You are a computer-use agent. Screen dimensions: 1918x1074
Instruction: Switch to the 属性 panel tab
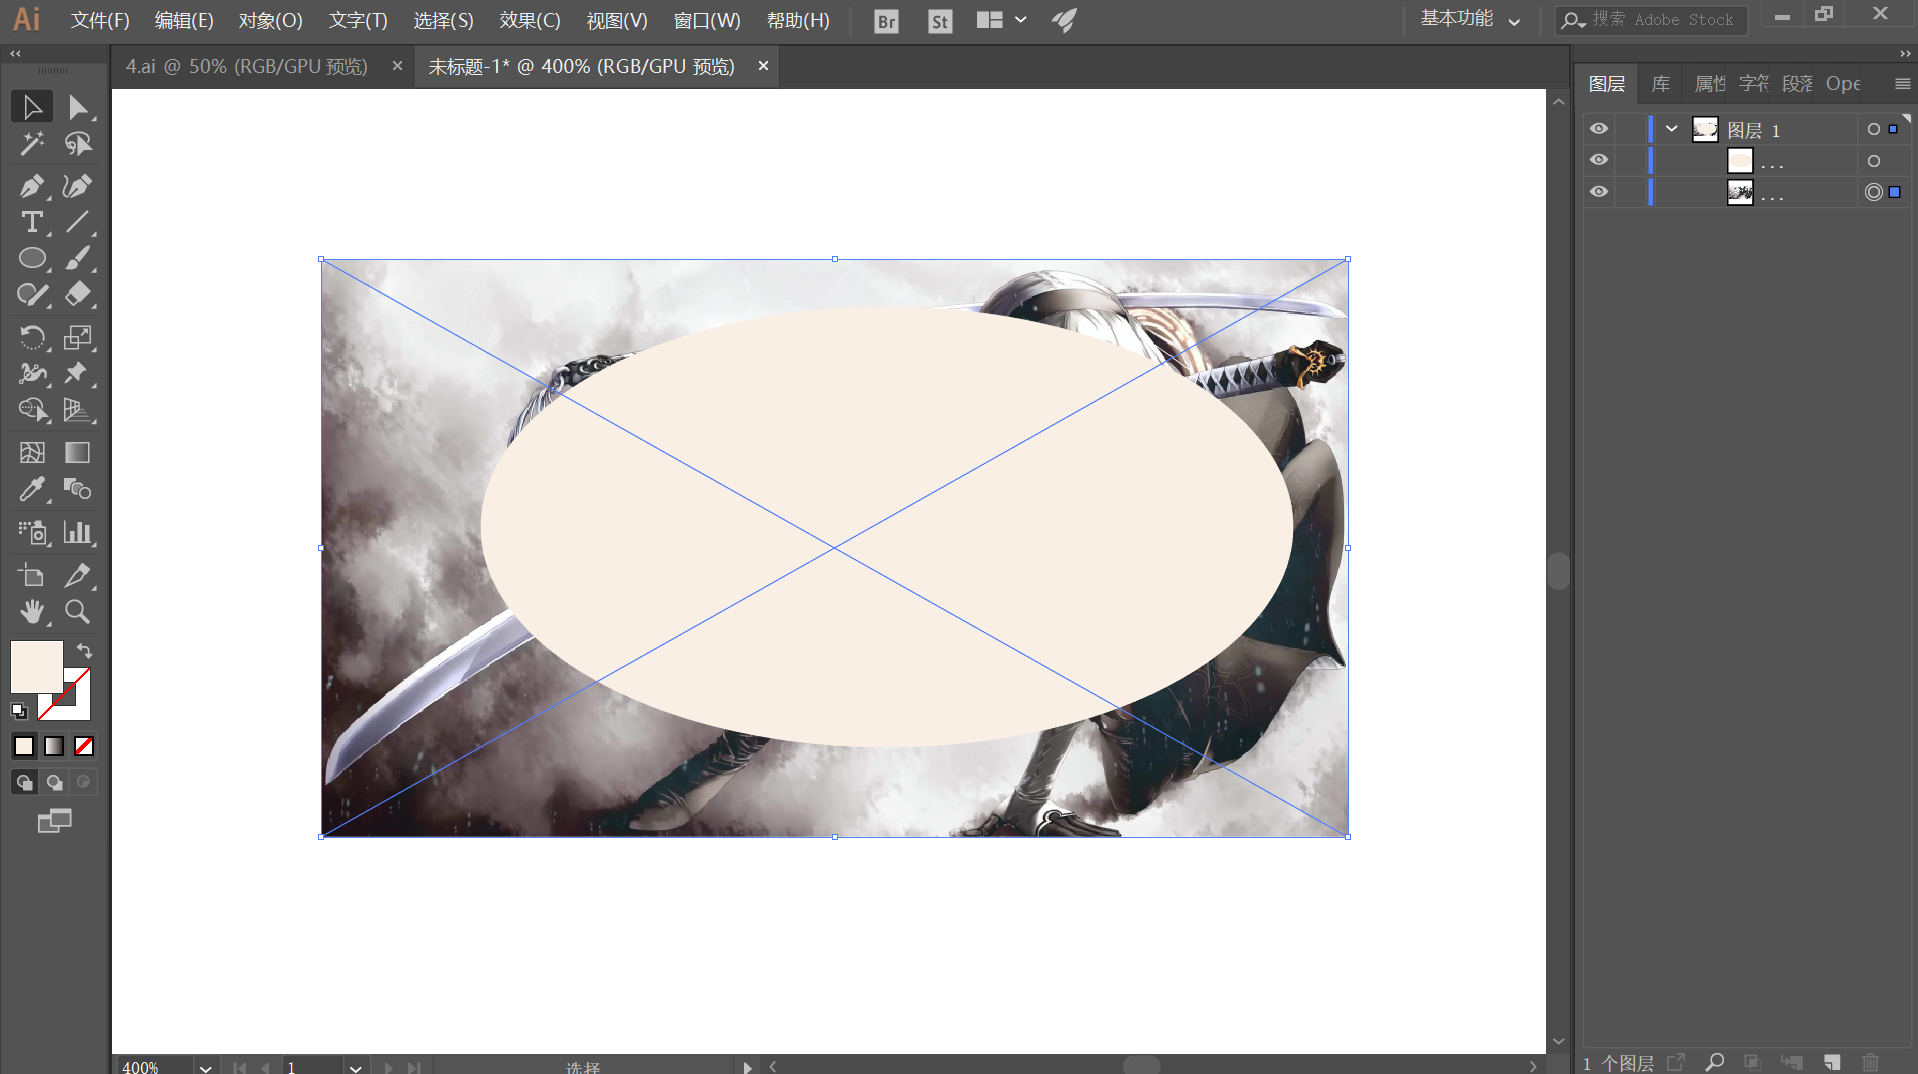click(x=1710, y=84)
